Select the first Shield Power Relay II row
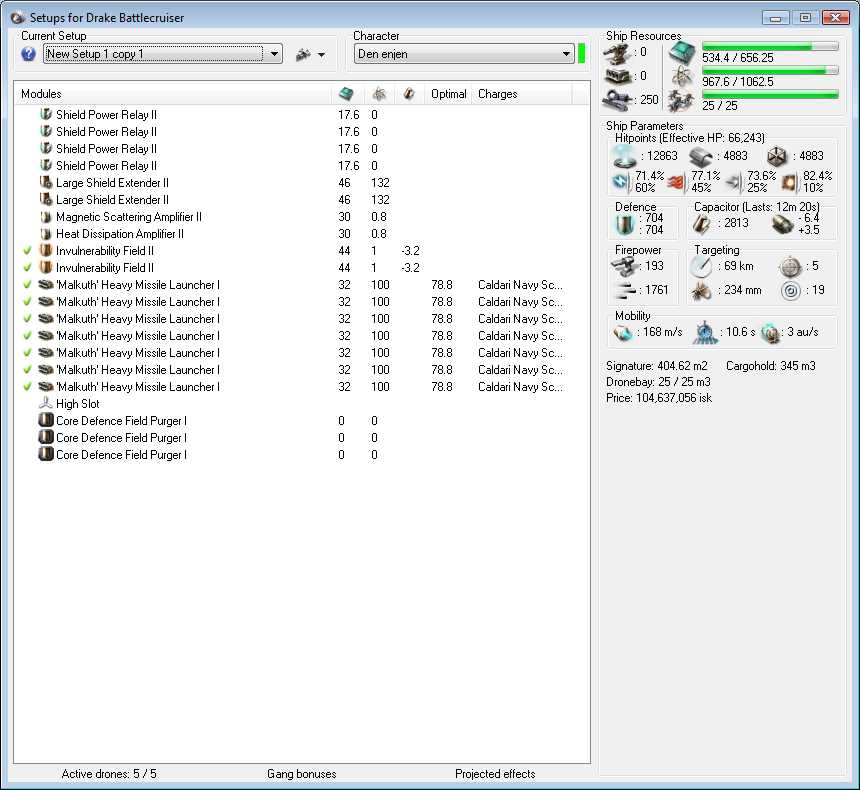 coord(302,115)
